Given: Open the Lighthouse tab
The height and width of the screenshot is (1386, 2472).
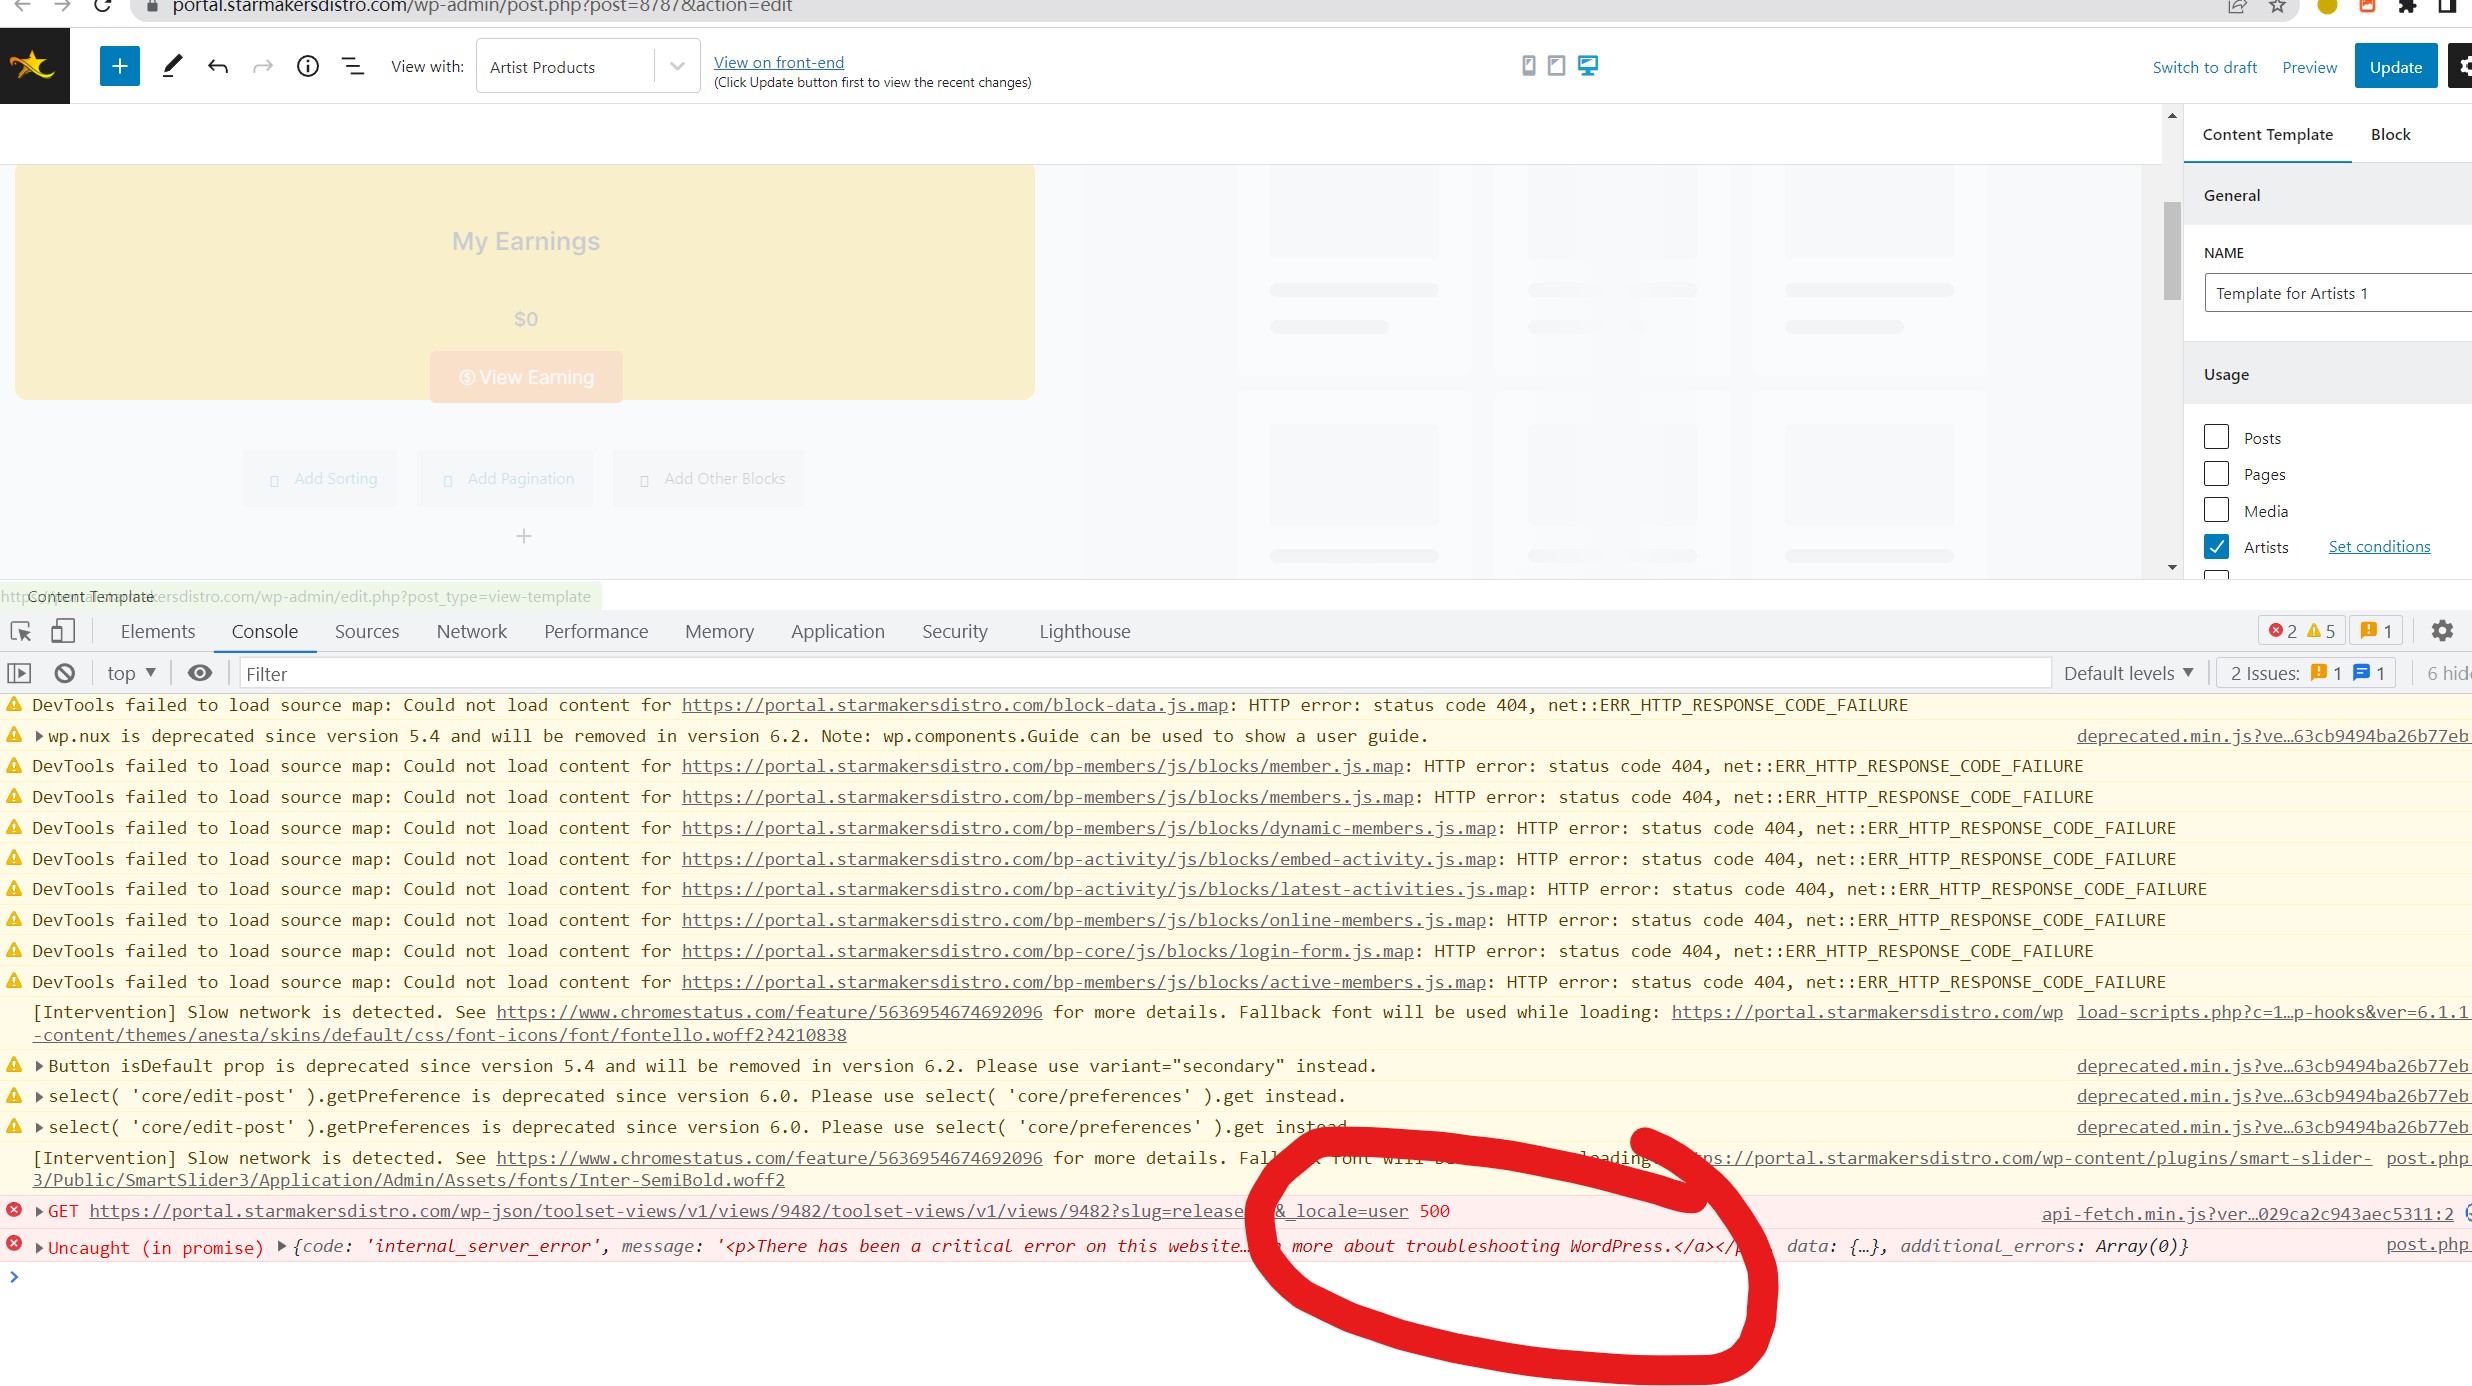Looking at the screenshot, I should (x=1084, y=631).
